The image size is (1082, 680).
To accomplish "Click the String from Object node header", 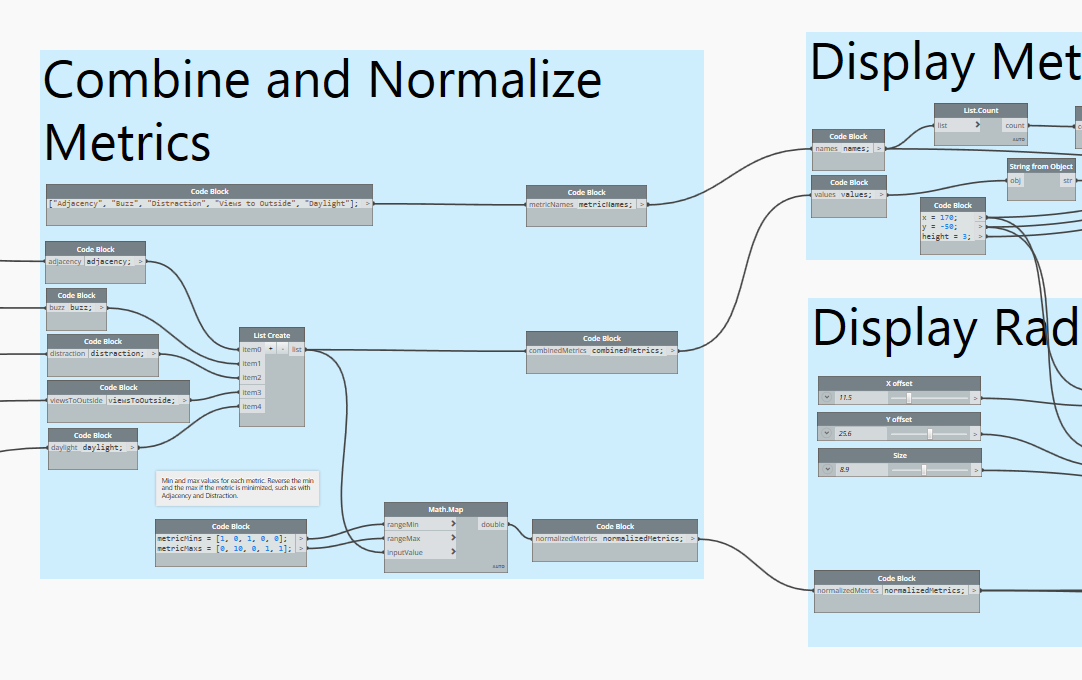I will 1041,166.
